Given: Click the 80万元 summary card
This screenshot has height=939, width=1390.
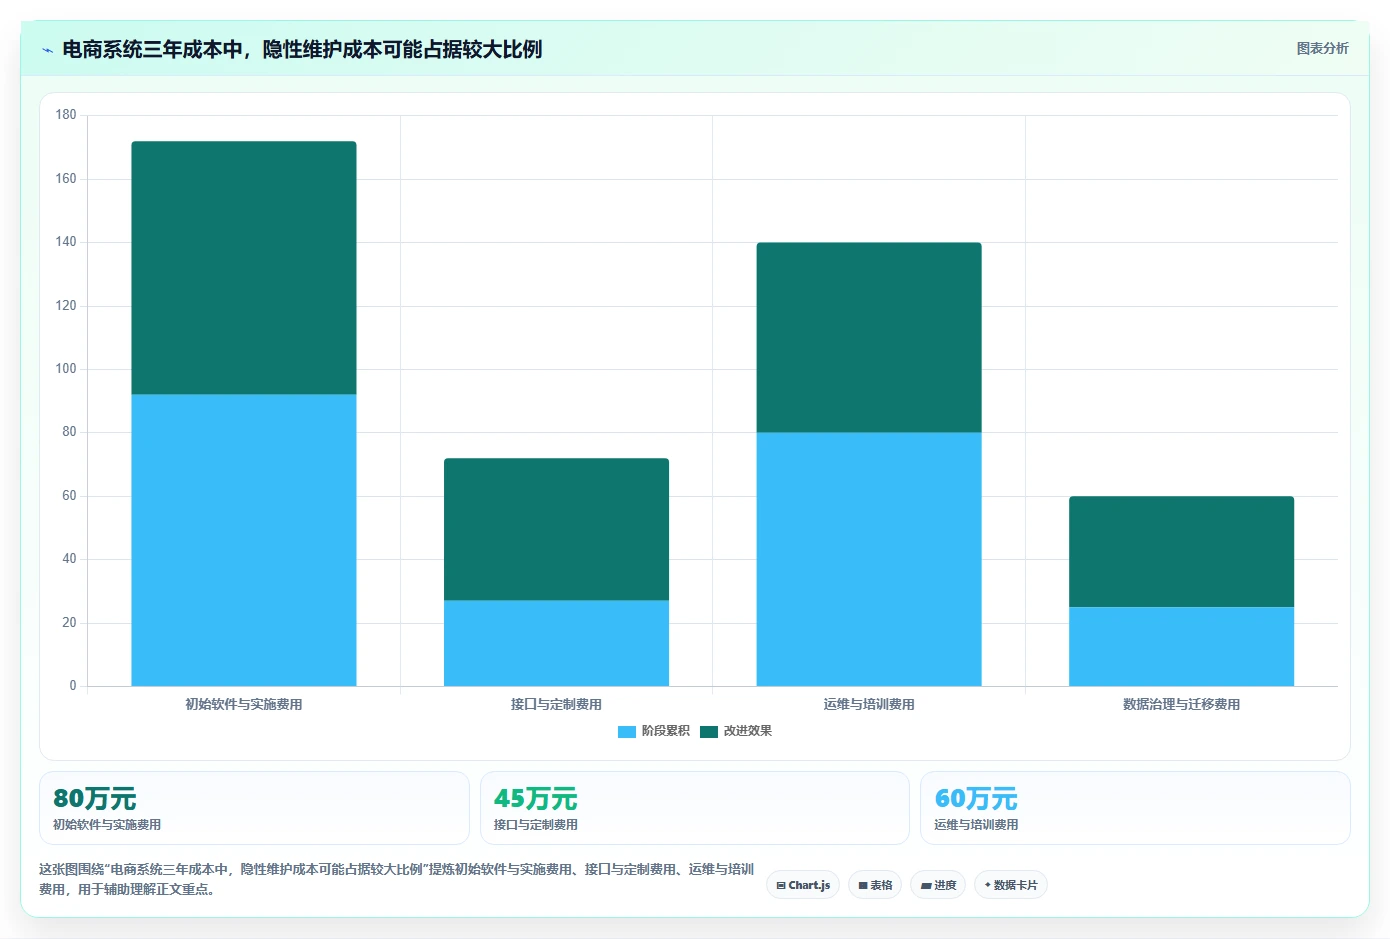Looking at the screenshot, I should (x=254, y=808).
